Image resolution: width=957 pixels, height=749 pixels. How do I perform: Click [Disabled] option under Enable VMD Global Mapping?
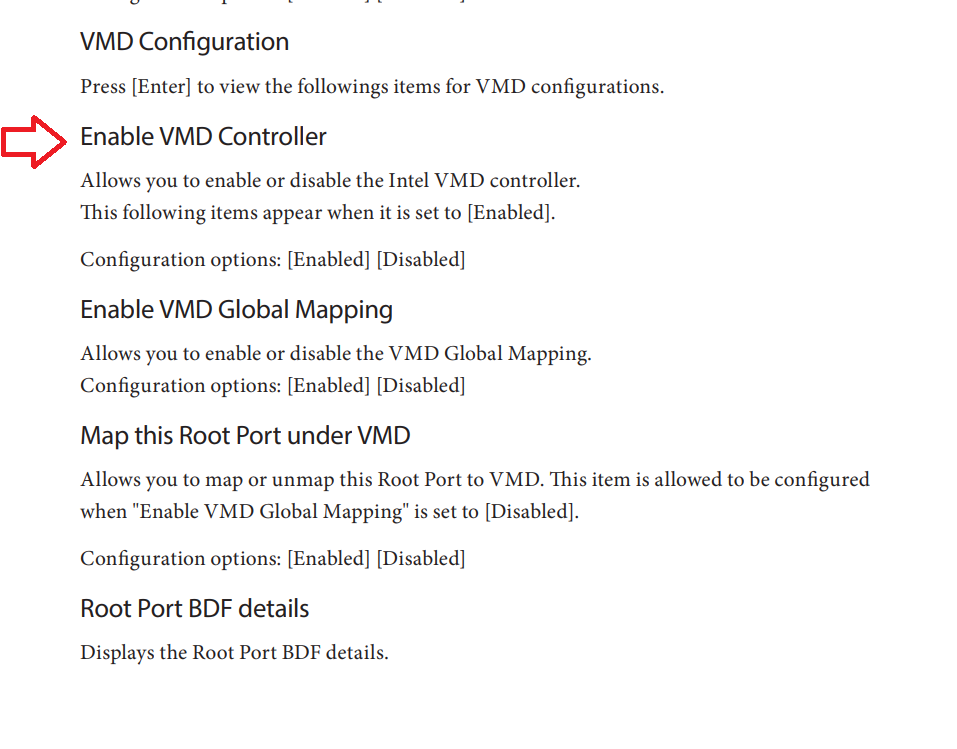click(x=420, y=386)
